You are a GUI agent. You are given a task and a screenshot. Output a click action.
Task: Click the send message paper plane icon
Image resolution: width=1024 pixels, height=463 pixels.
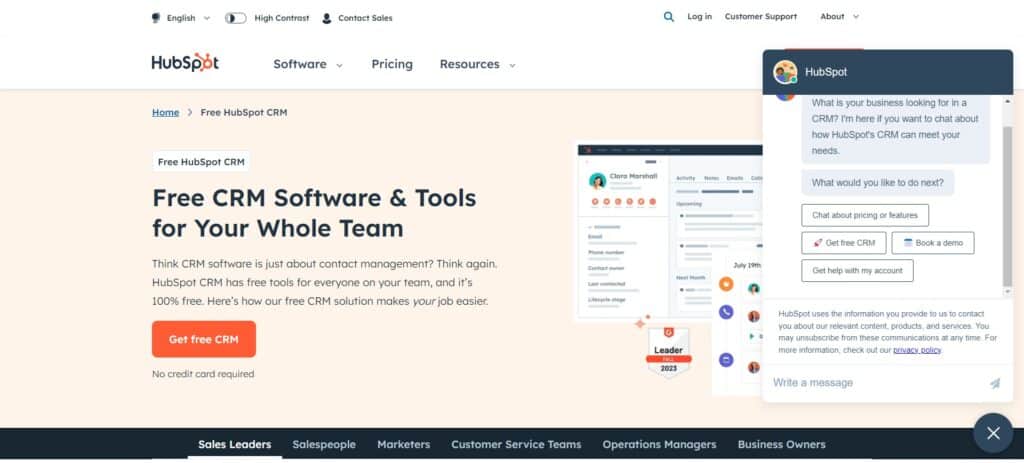click(x=995, y=383)
